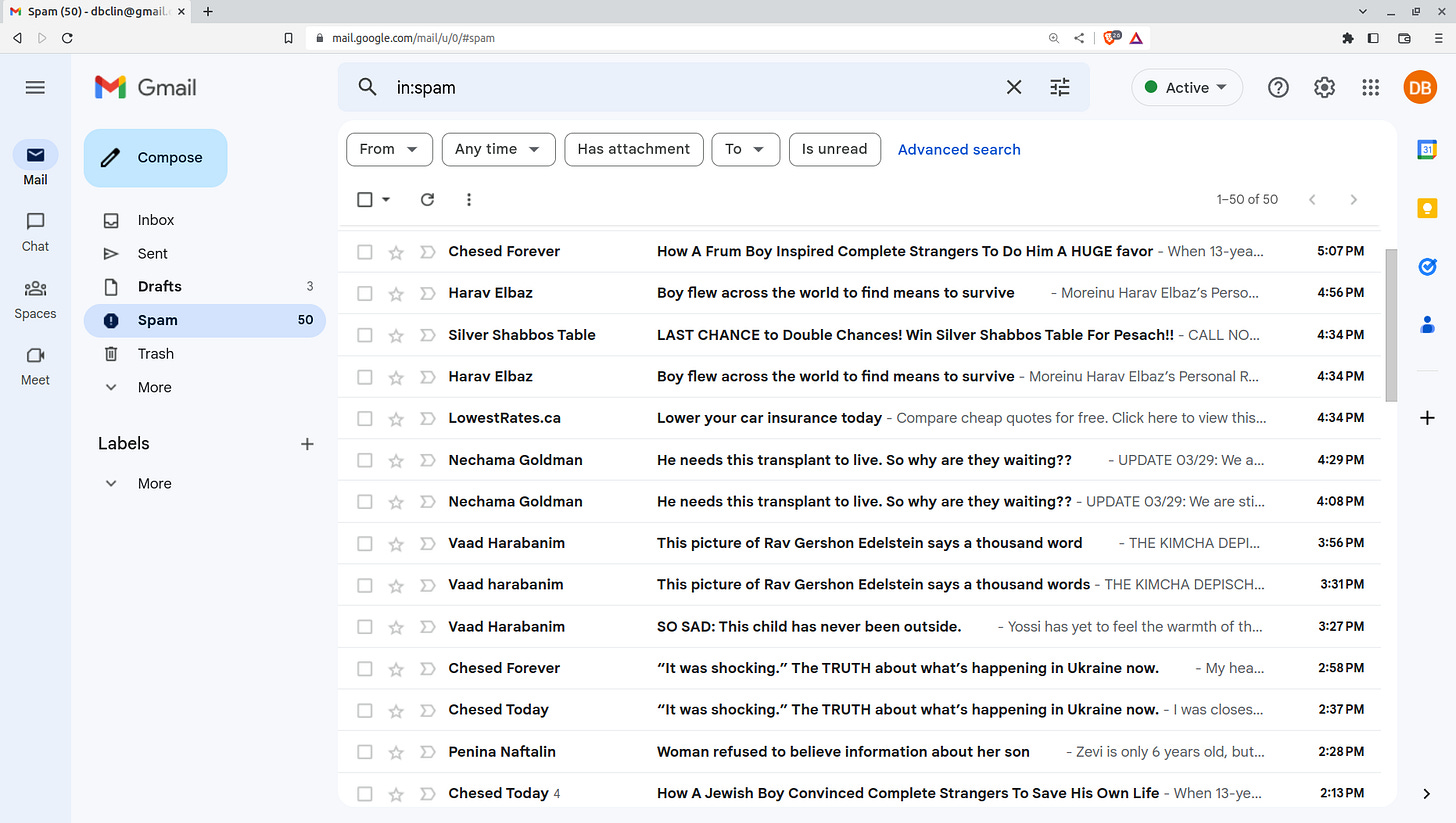1456x823 pixels.
Task: Get add-ons with the plus icon
Action: [x=1427, y=418]
